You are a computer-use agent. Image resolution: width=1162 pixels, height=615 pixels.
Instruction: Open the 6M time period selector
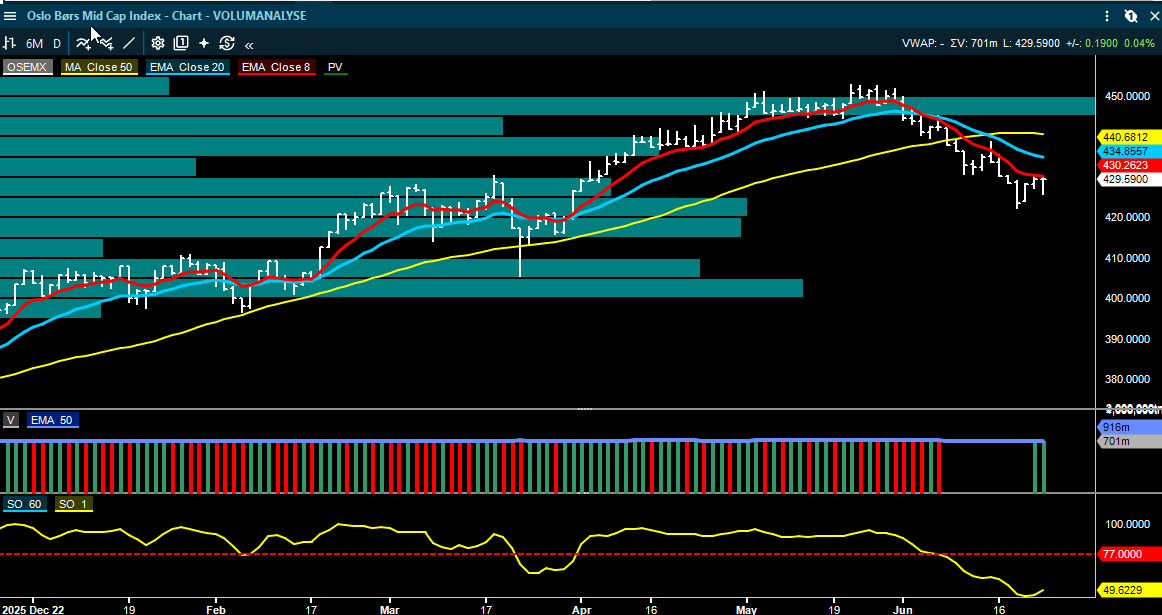pyautogui.click(x=34, y=44)
